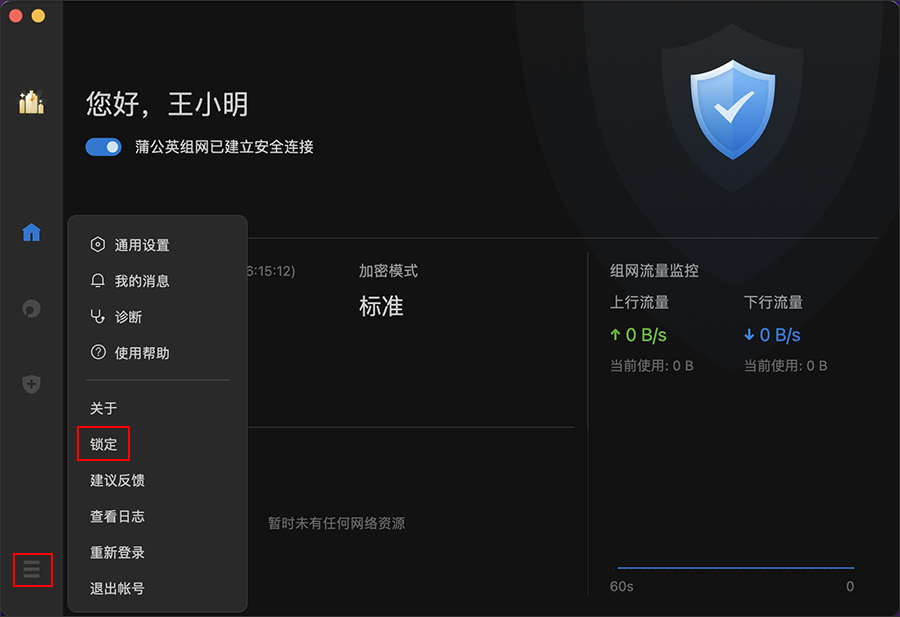Image resolution: width=900 pixels, height=617 pixels.
Task: Click the 标准 encryption mode value
Action: [381, 306]
